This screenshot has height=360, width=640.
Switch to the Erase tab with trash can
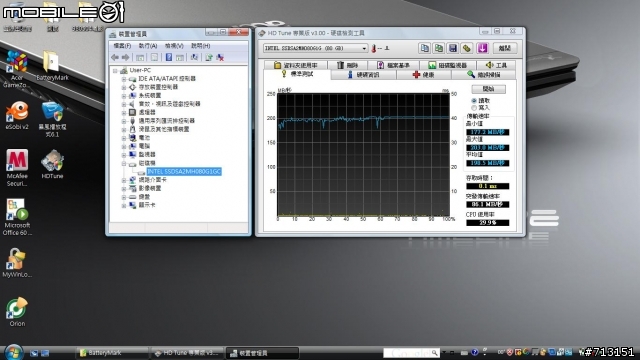[348, 65]
